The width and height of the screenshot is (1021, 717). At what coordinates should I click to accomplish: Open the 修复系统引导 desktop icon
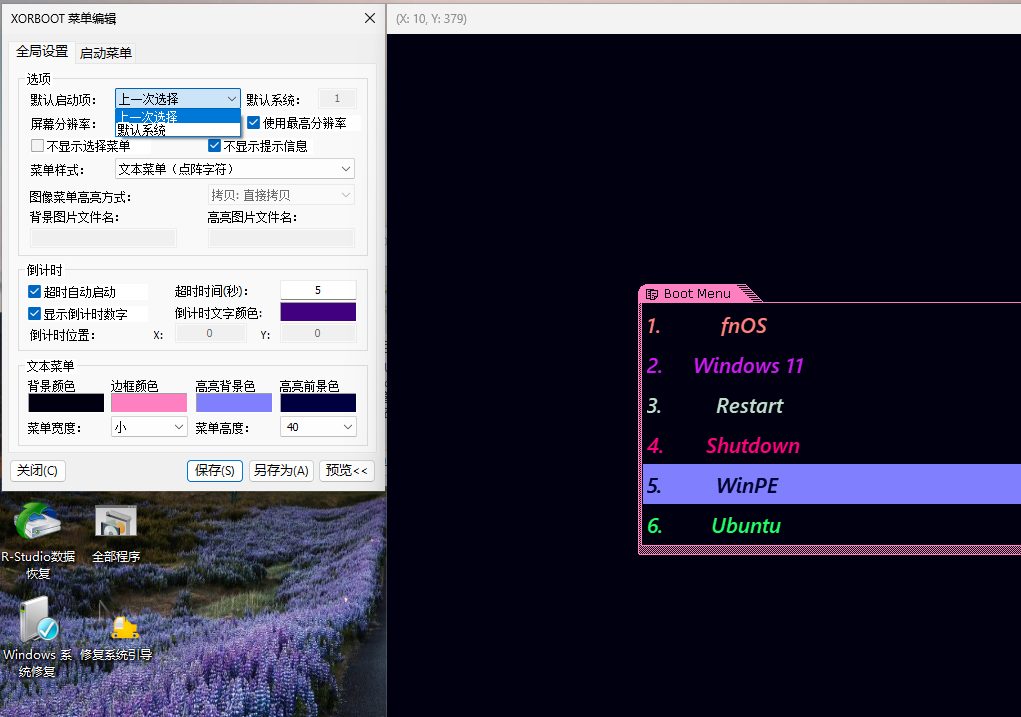[x=117, y=630]
